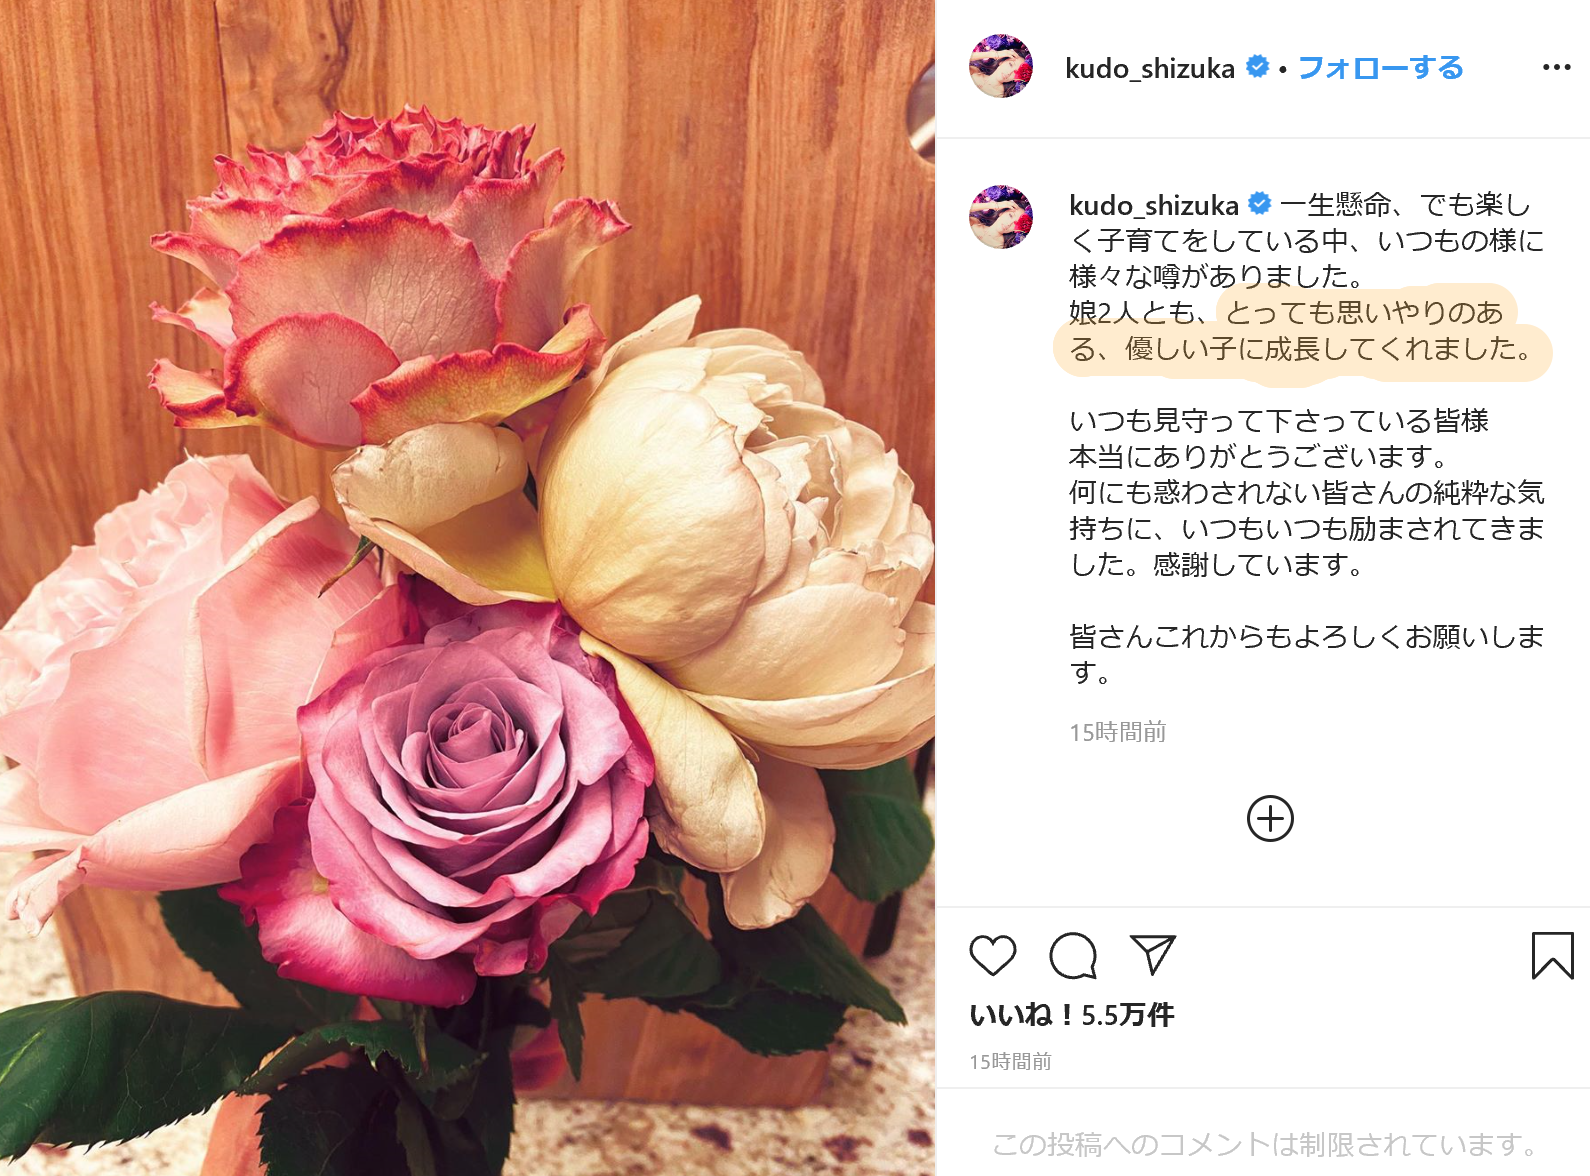Click the verified badge beside caption username

coord(1260,204)
